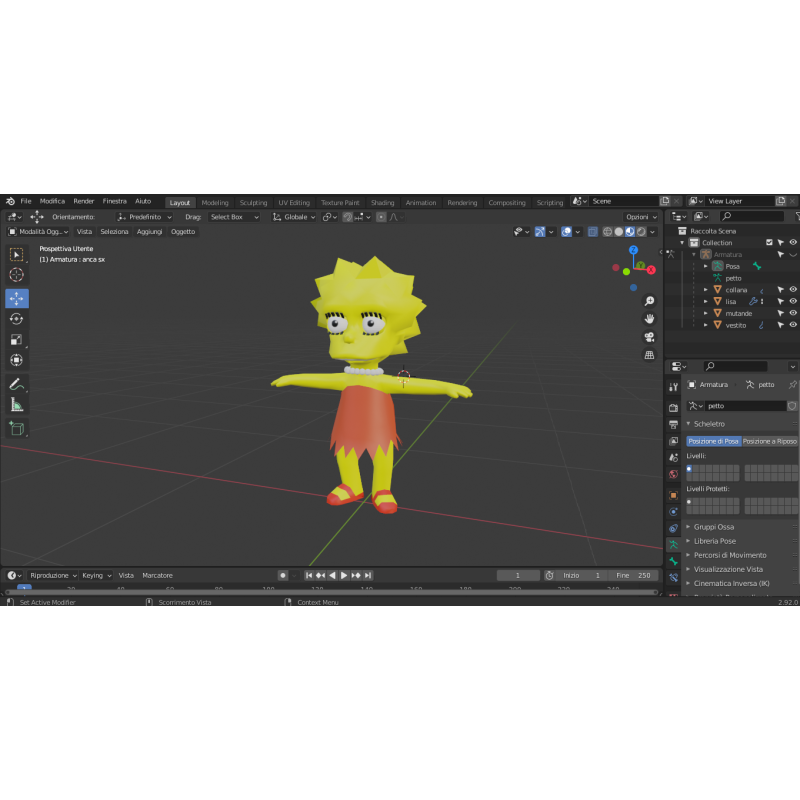This screenshot has width=800, height=800.
Task: Select Posizione di Posa mode
Action: pyautogui.click(x=713, y=441)
